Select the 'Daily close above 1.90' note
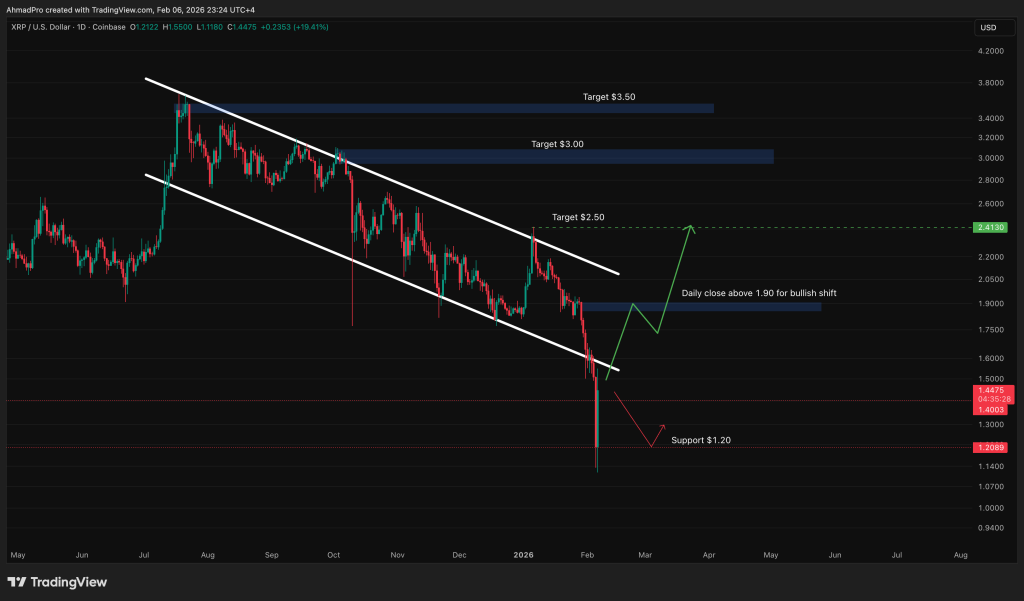1024x601 pixels. (x=759, y=293)
